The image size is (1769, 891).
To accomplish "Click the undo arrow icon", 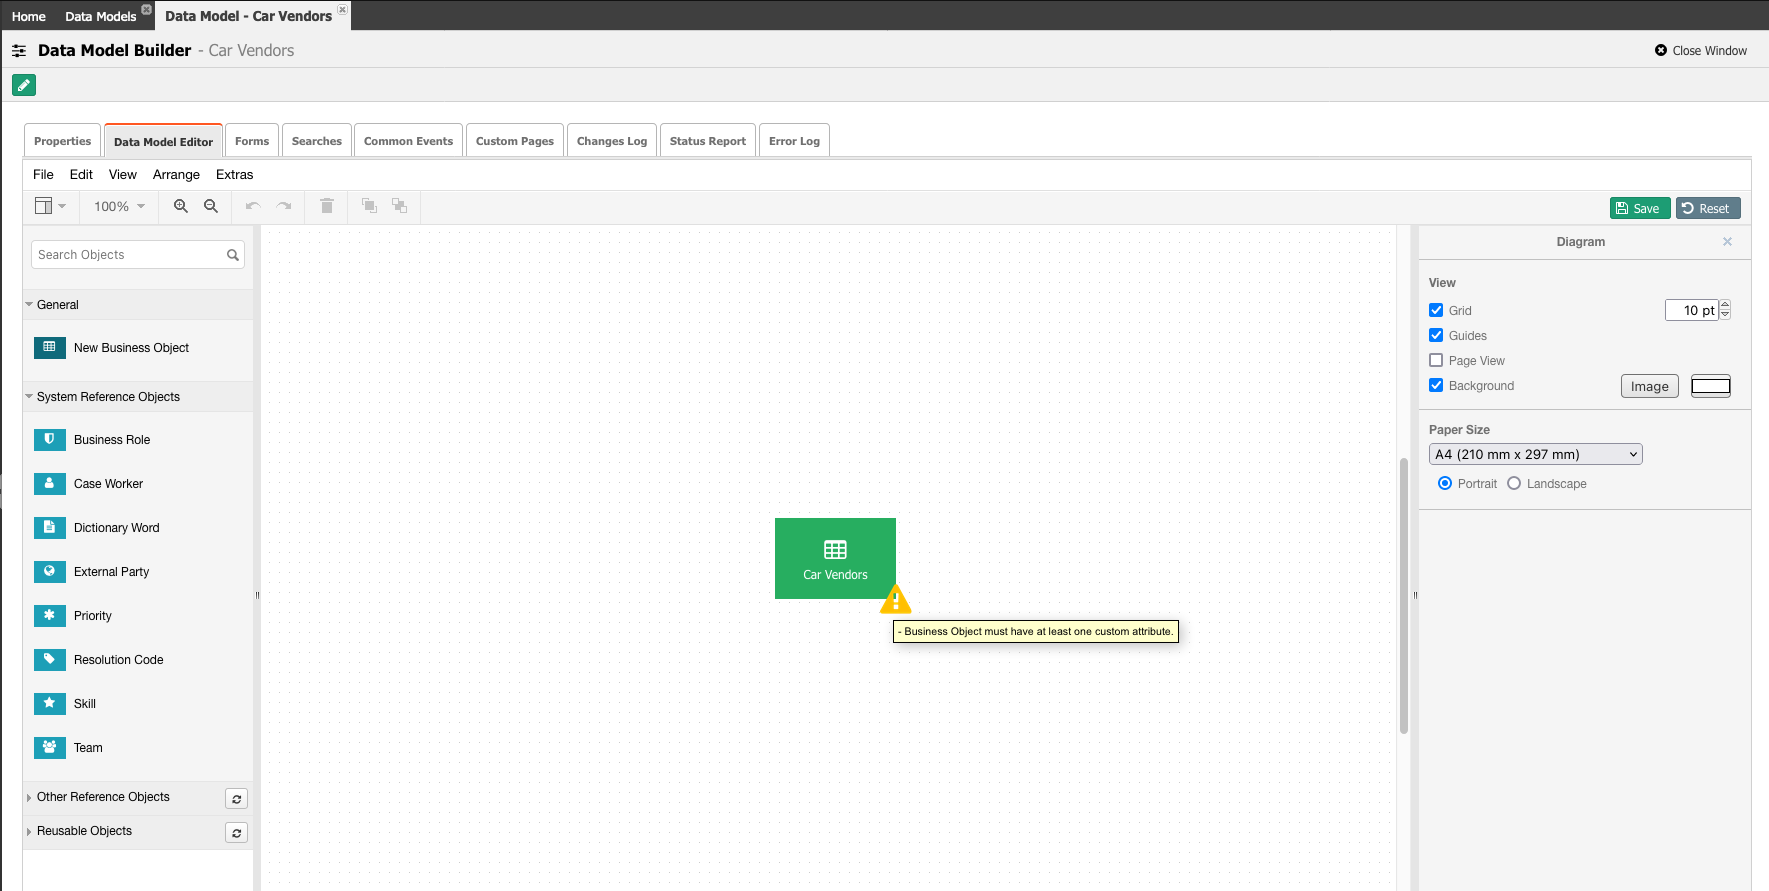I will [x=253, y=206].
